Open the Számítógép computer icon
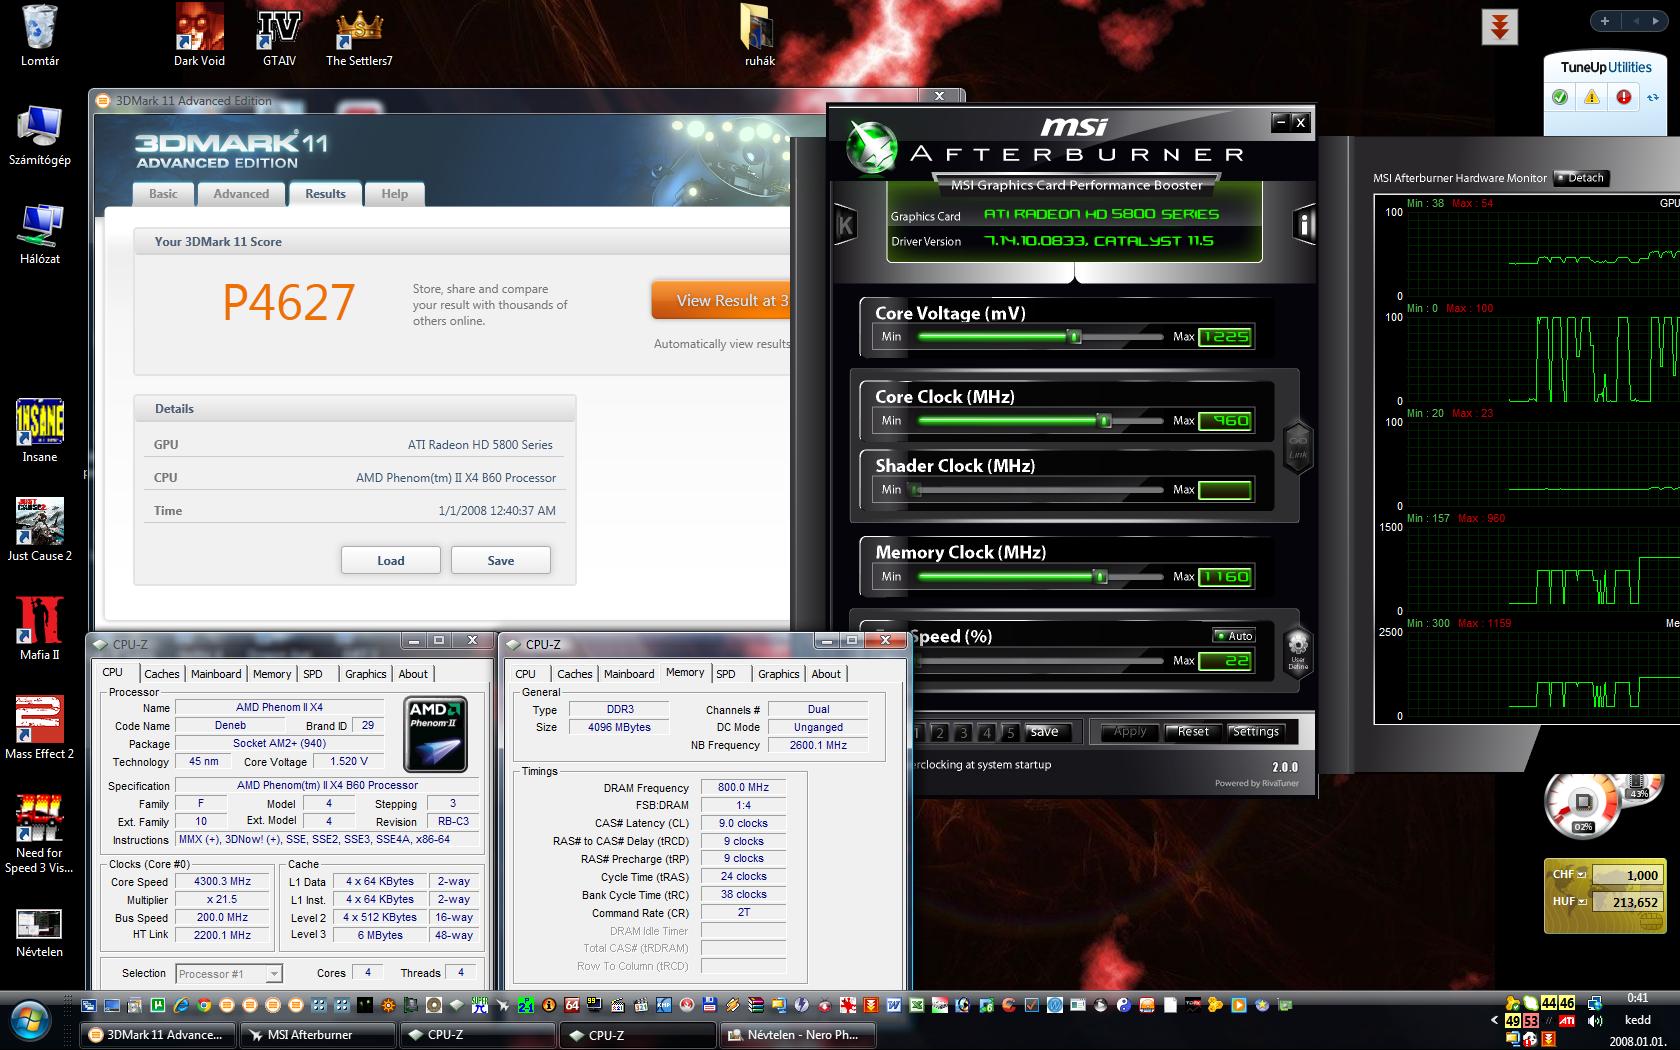Image resolution: width=1680 pixels, height=1050 pixels. [x=40, y=135]
